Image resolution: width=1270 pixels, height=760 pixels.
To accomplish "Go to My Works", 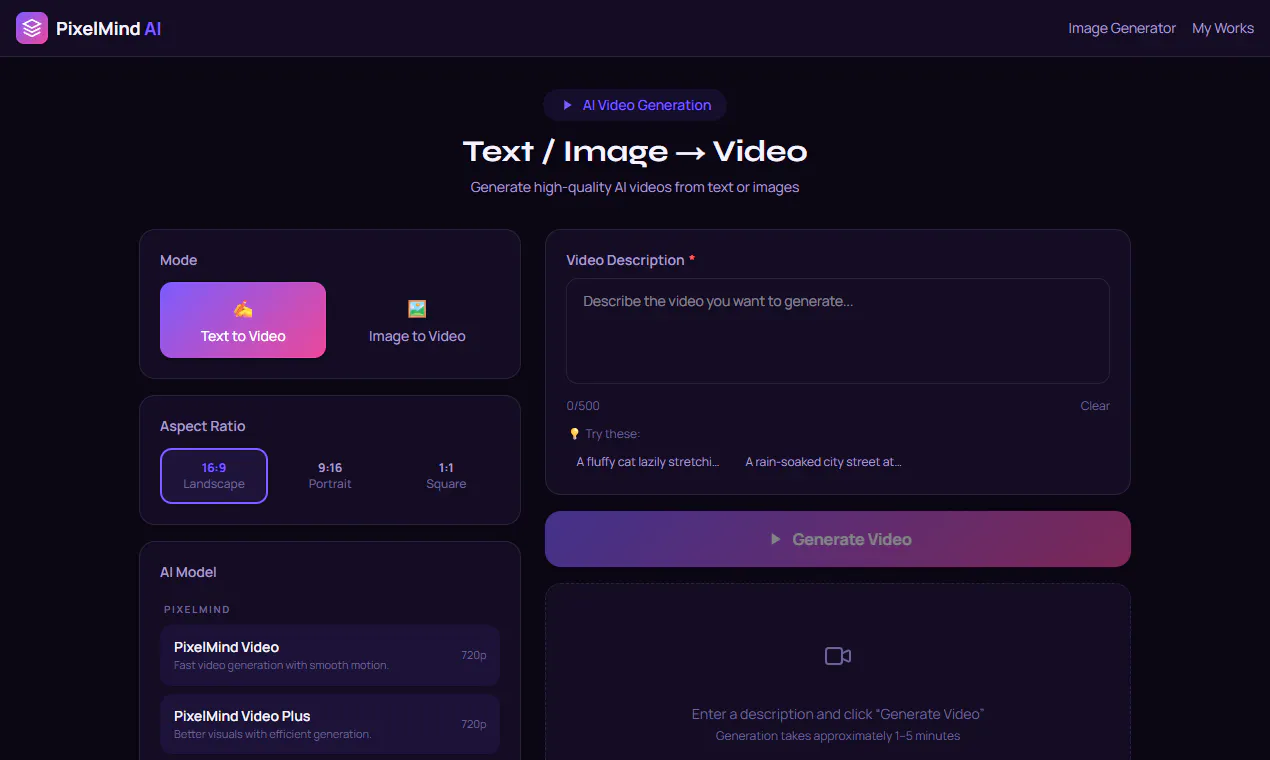I will click(1223, 28).
